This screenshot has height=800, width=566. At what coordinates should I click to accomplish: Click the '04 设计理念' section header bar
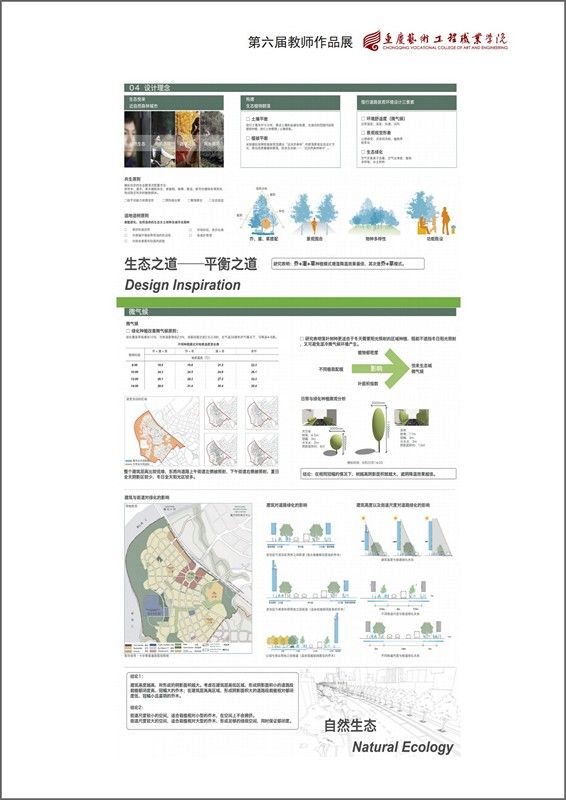290,88
